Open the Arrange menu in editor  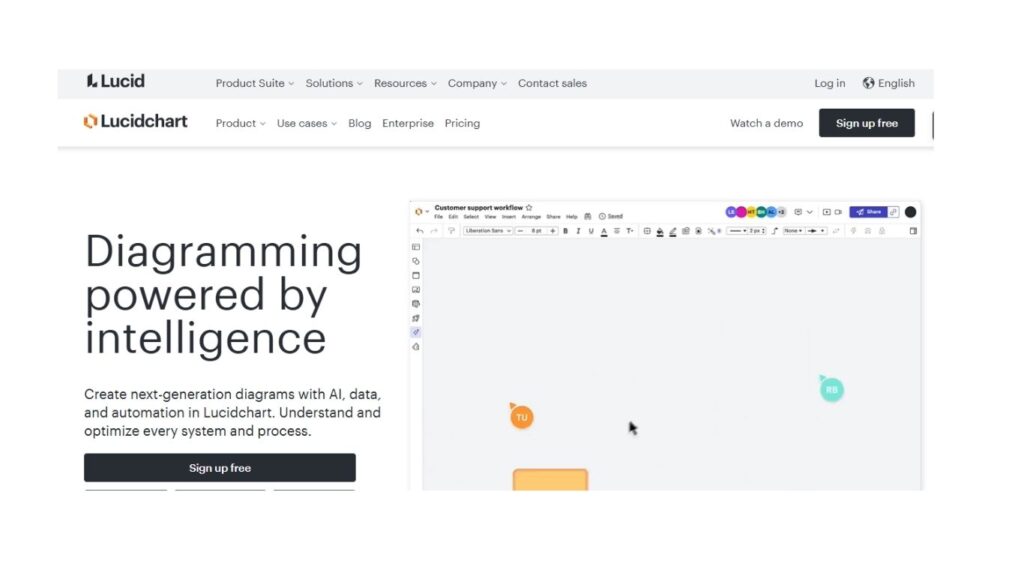pos(530,217)
